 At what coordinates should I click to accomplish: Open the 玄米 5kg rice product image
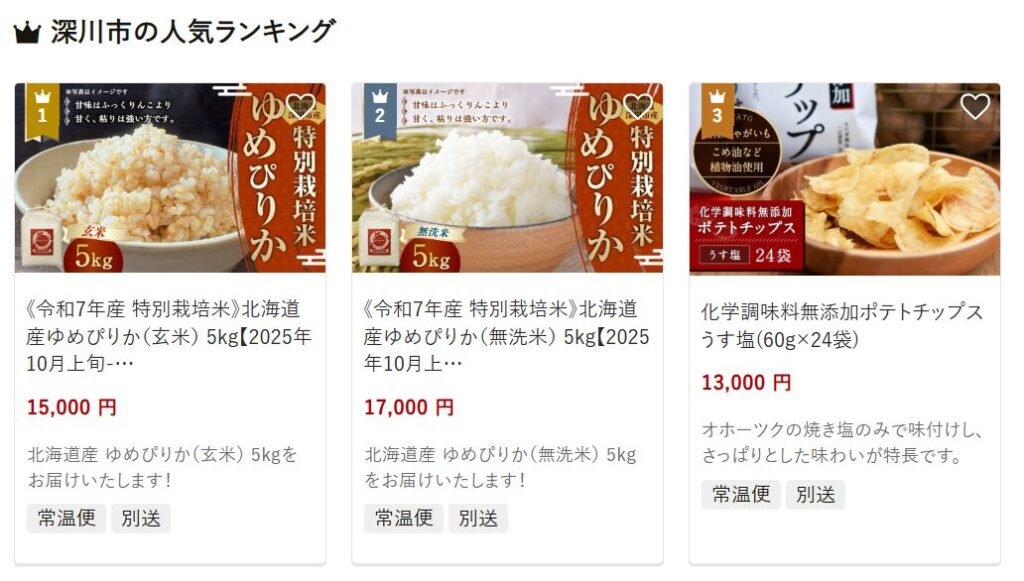coord(170,178)
